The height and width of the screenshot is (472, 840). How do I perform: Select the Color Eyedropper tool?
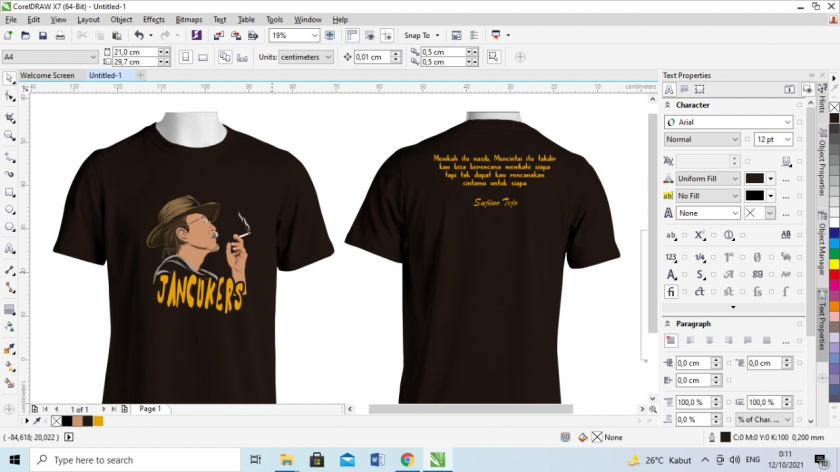(9, 349)
